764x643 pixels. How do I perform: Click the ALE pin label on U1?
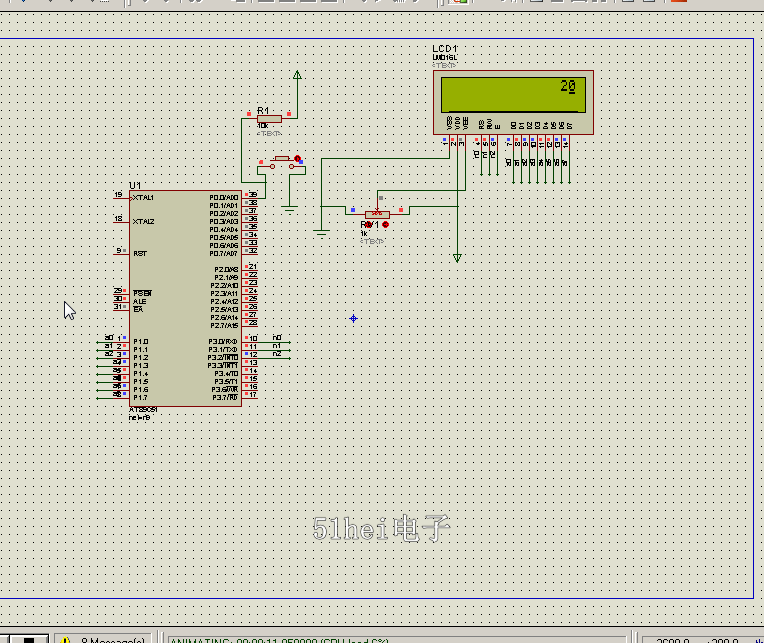(x=139, y=302)
